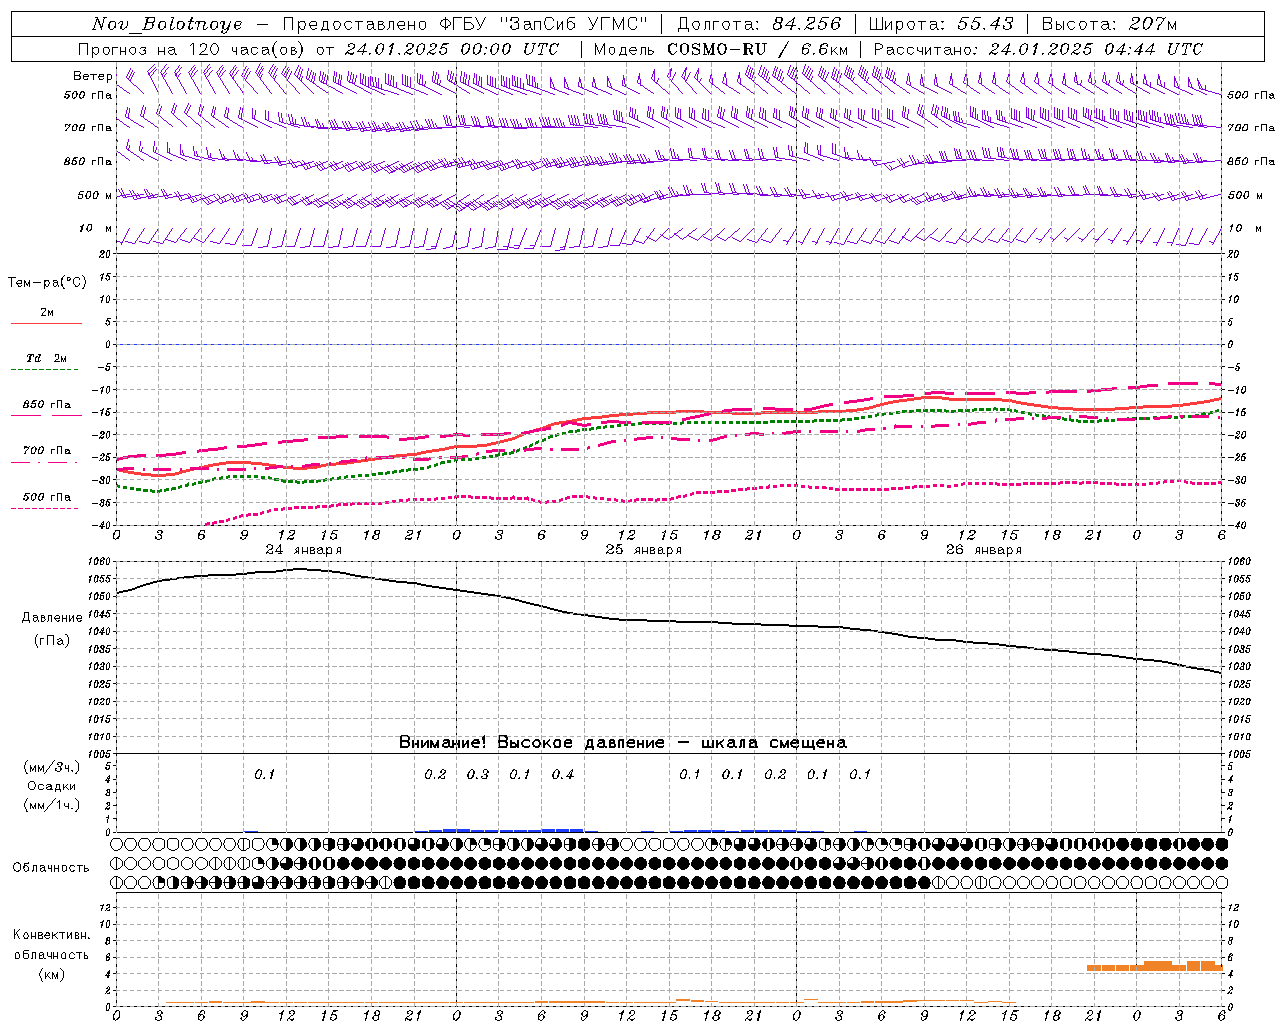1280x1024 pixels.
Task: Click the 850 гПа temperature legend entry
Action: coord(47,405)
